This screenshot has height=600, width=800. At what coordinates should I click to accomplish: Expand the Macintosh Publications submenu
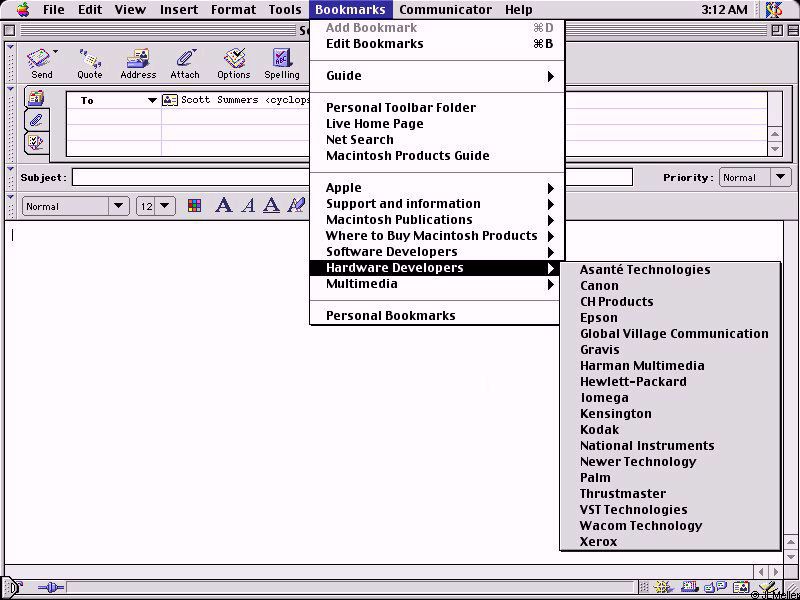pos(437,220)
